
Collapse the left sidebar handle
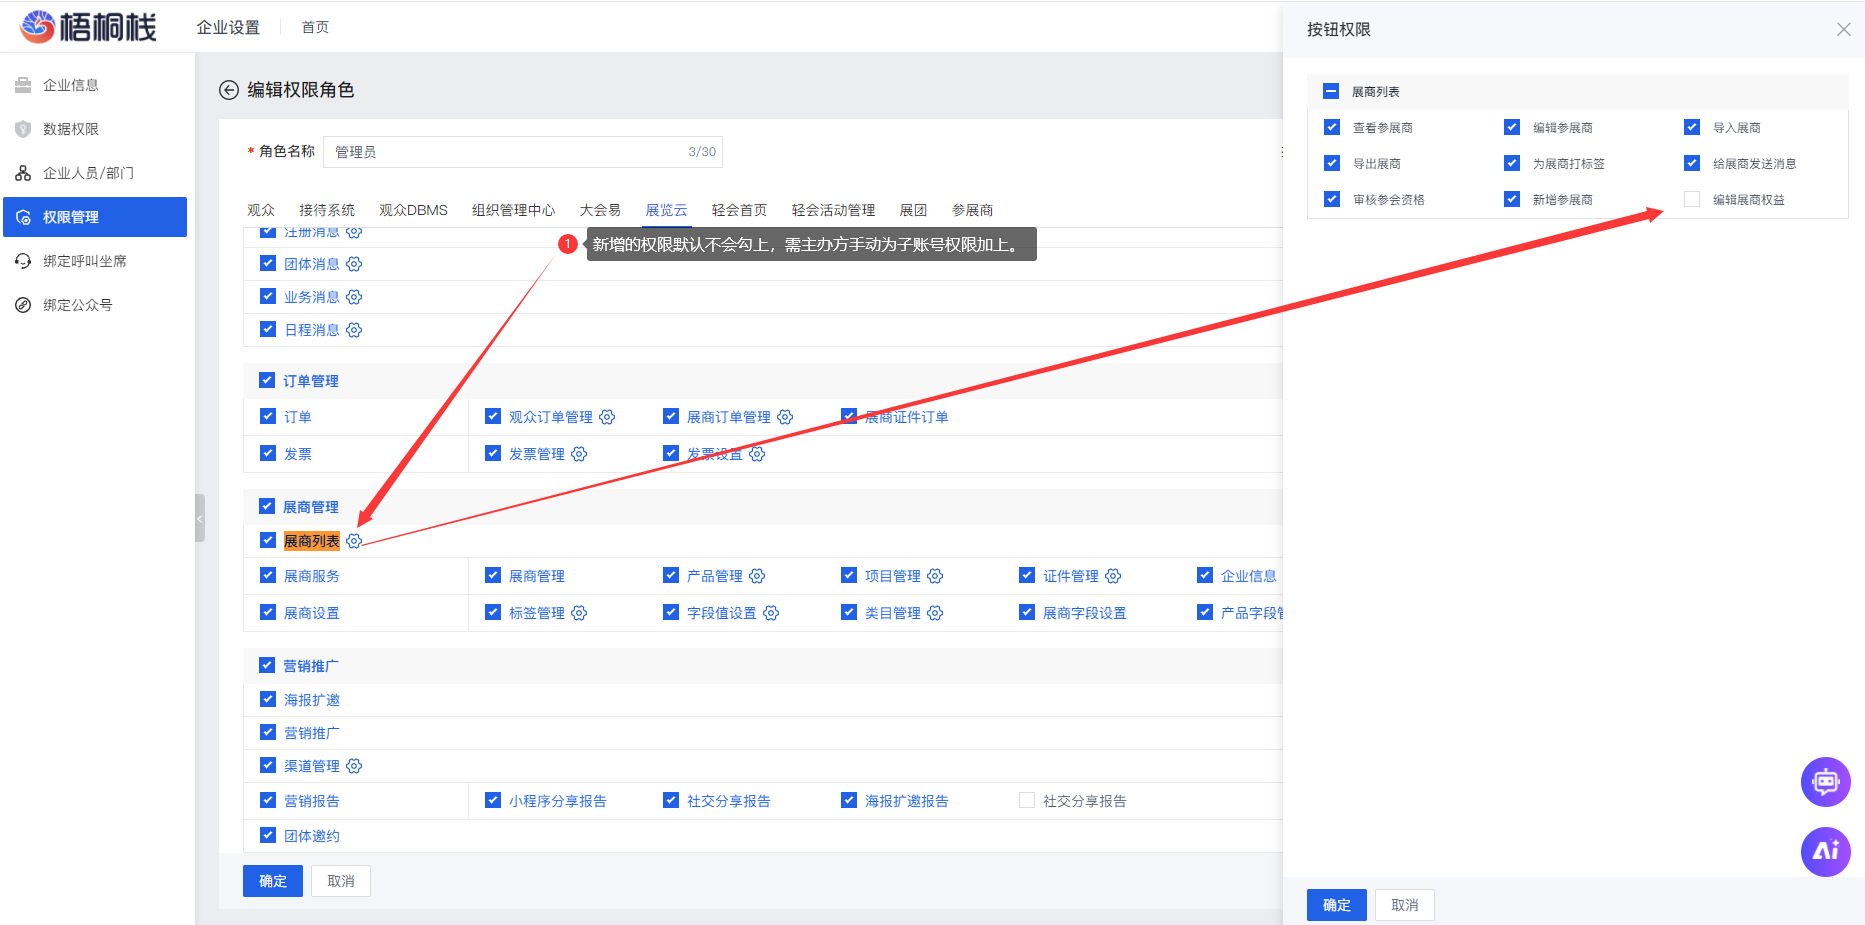200,518
